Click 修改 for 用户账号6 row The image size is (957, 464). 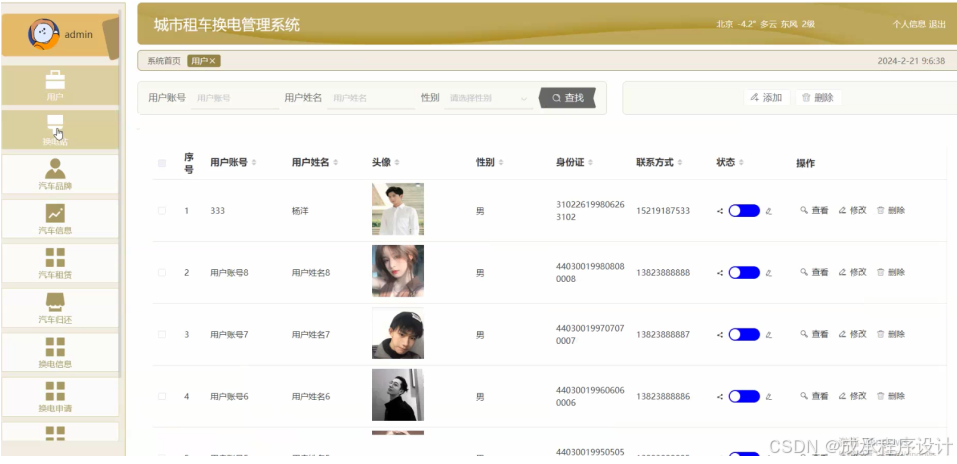coord(853,397)
